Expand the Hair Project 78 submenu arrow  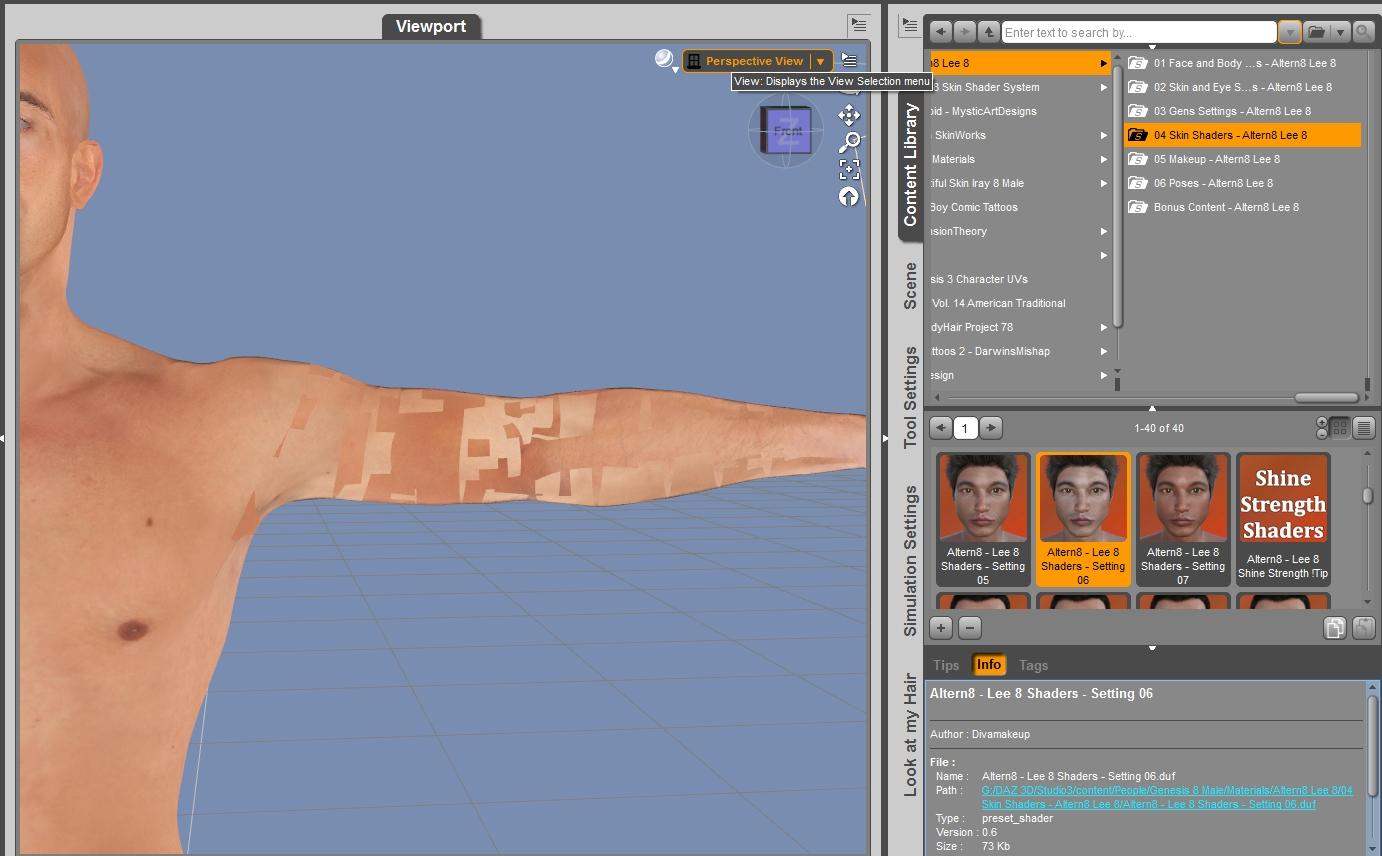coord(1103,327)
